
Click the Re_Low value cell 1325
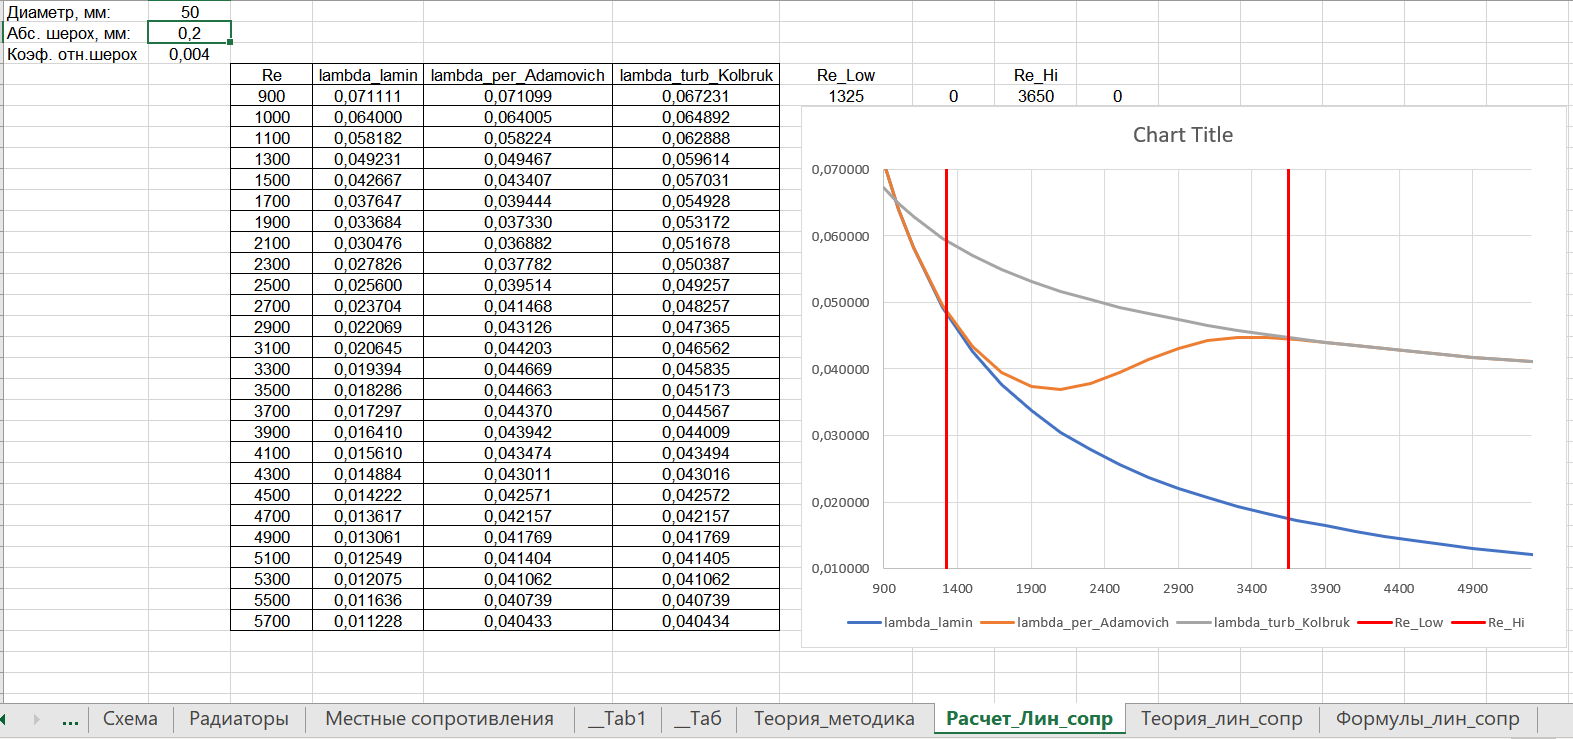click(846, 96)
